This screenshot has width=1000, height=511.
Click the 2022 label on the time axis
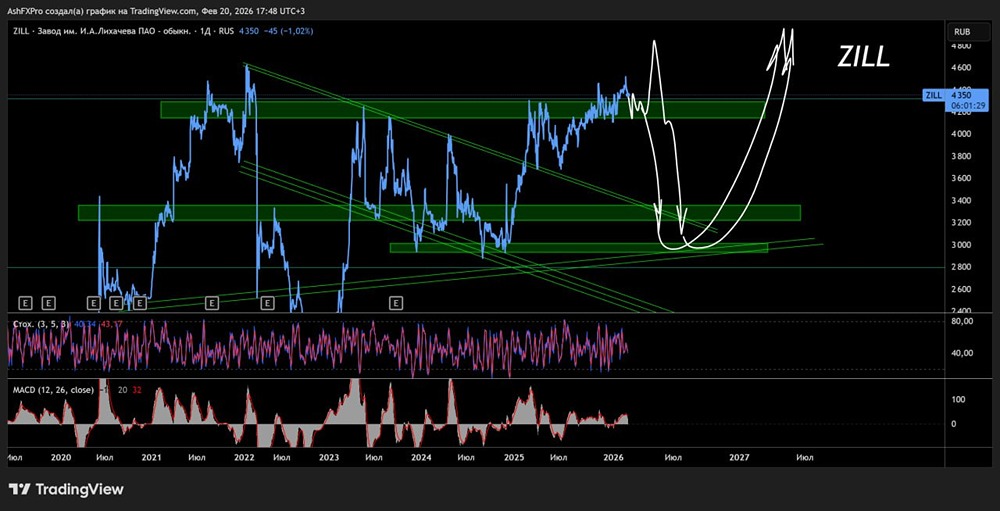[244, 457]
